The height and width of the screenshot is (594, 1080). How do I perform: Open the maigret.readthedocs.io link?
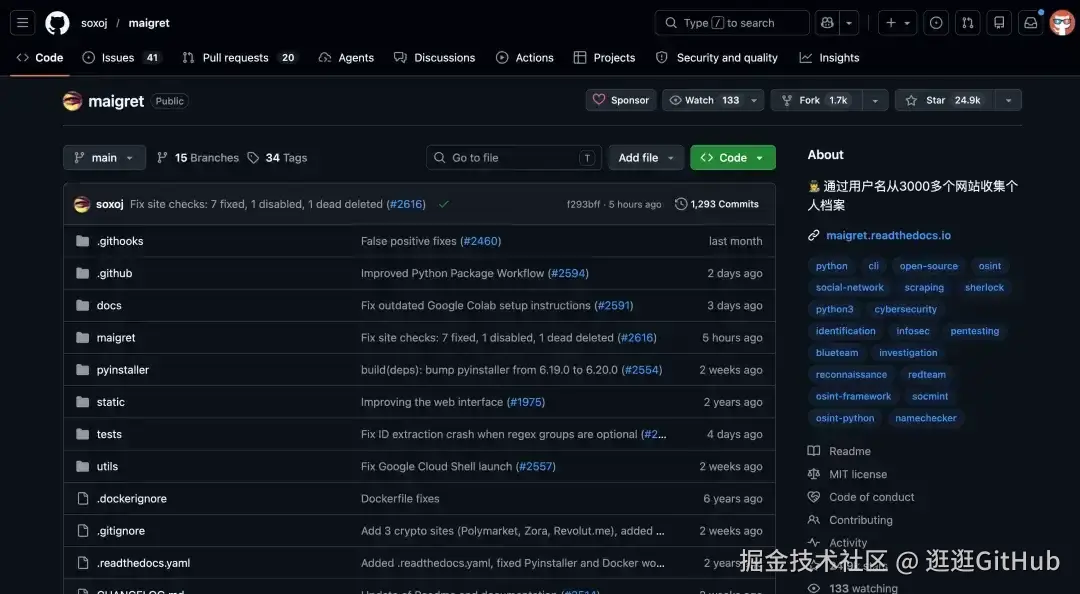click(889, 236)
